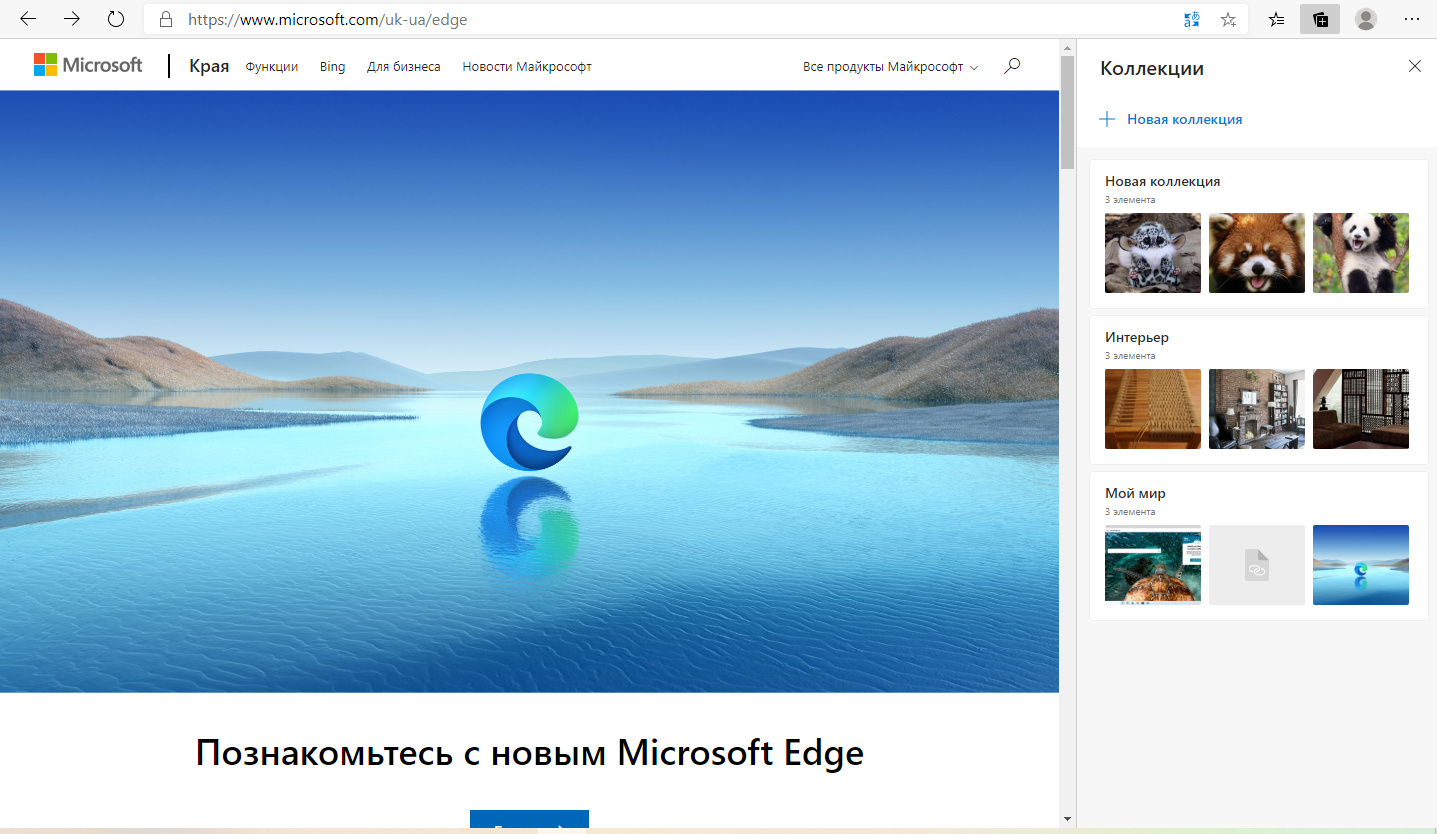
Task: Click the Коллекции panel heading
Action: tap(1152, 68)
